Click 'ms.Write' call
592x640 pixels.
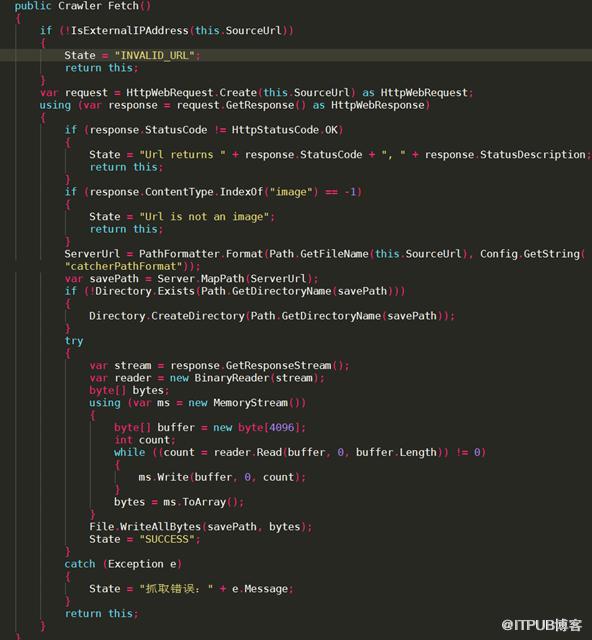coord(164,477)
